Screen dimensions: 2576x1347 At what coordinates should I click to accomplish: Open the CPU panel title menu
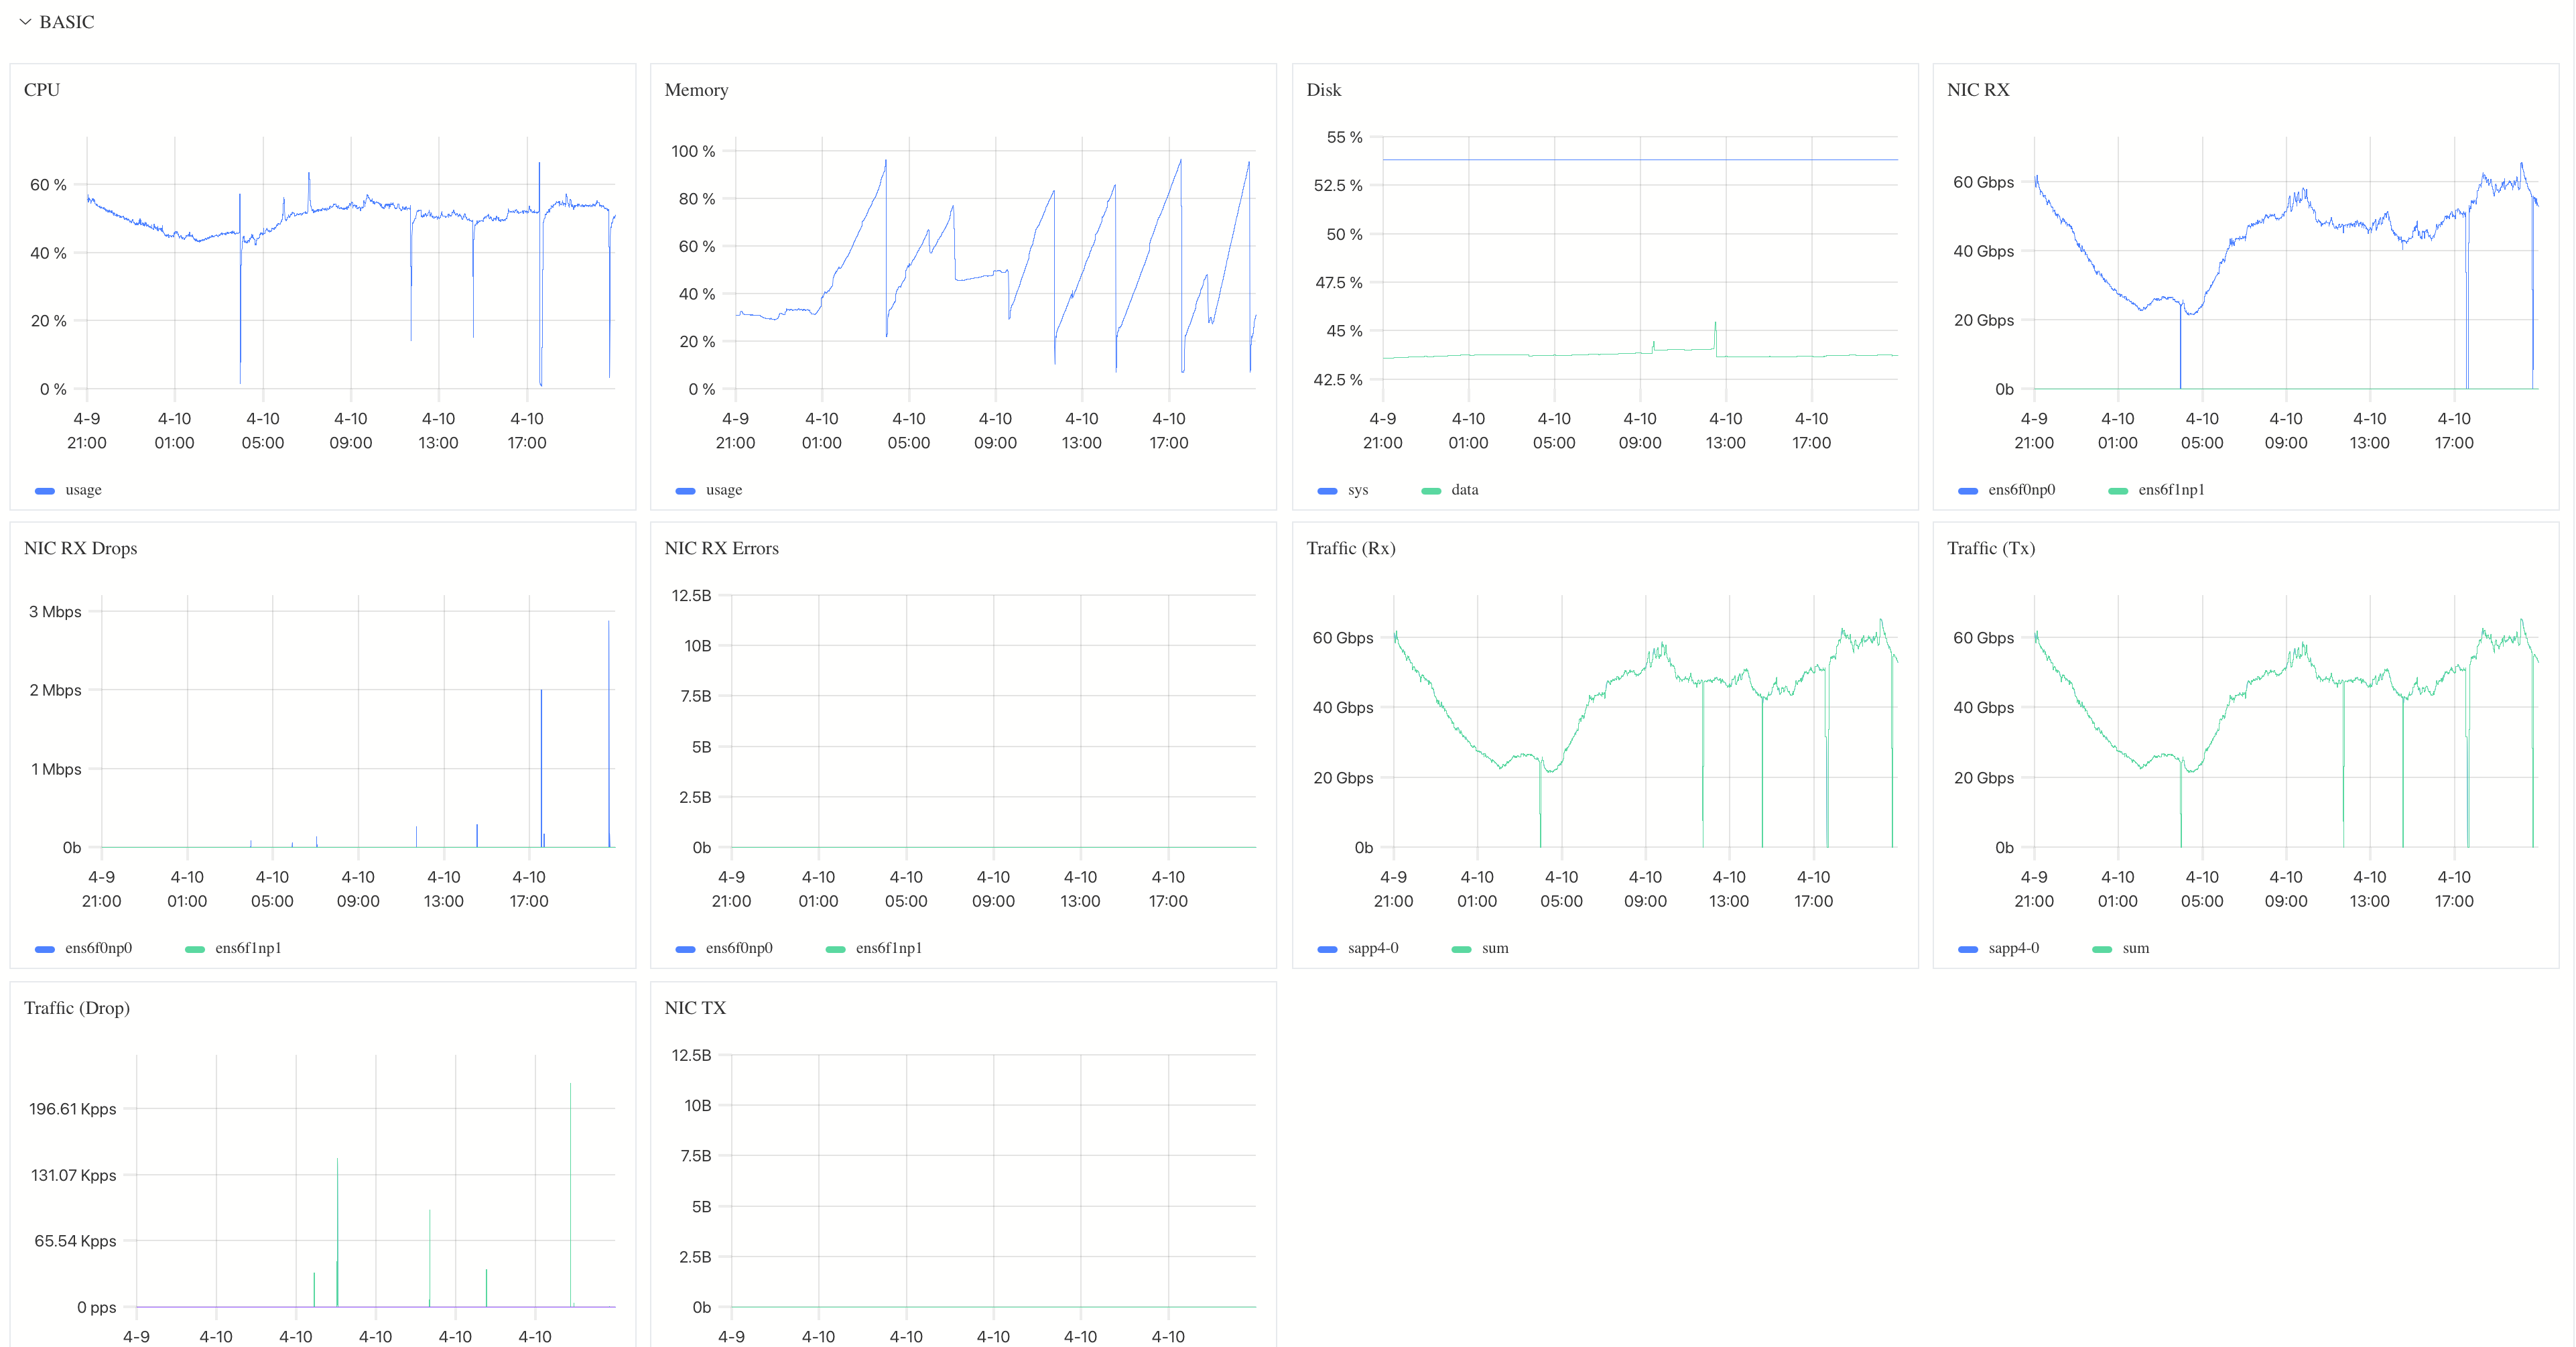[x=42, y=90]
